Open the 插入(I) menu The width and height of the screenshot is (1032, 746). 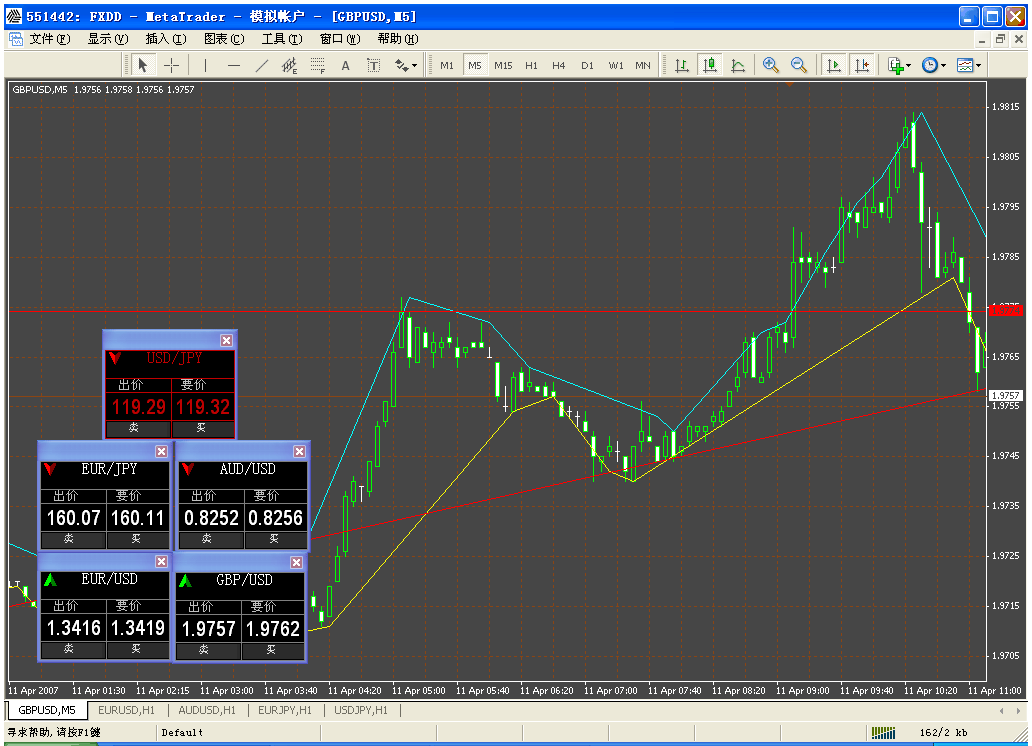166,39
